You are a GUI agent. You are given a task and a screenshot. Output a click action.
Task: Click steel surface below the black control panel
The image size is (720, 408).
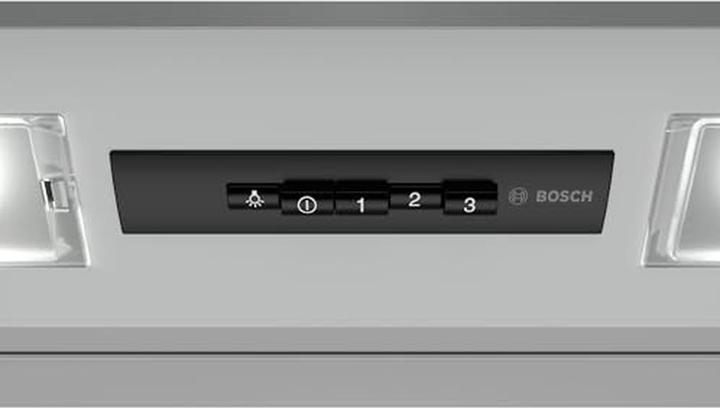(360, 280)
